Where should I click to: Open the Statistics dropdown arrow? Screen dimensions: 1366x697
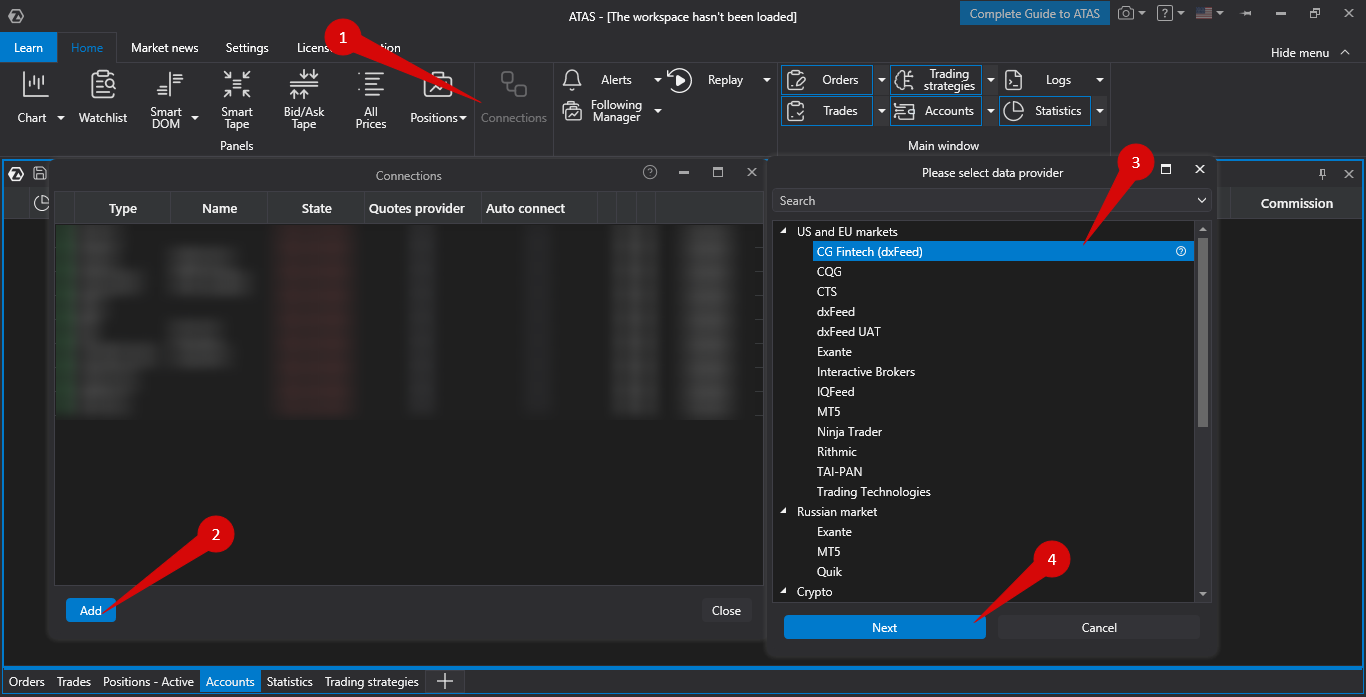coord(1100,111)
